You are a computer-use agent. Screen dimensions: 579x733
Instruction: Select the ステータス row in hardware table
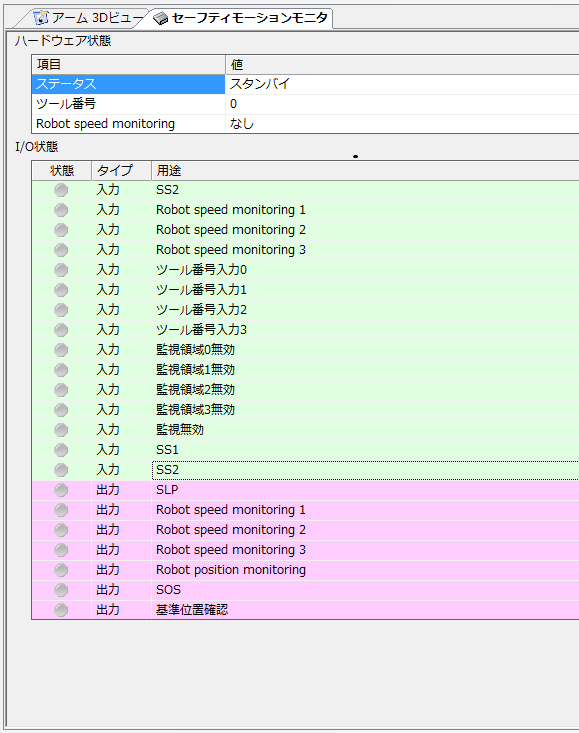pos(305,84)
